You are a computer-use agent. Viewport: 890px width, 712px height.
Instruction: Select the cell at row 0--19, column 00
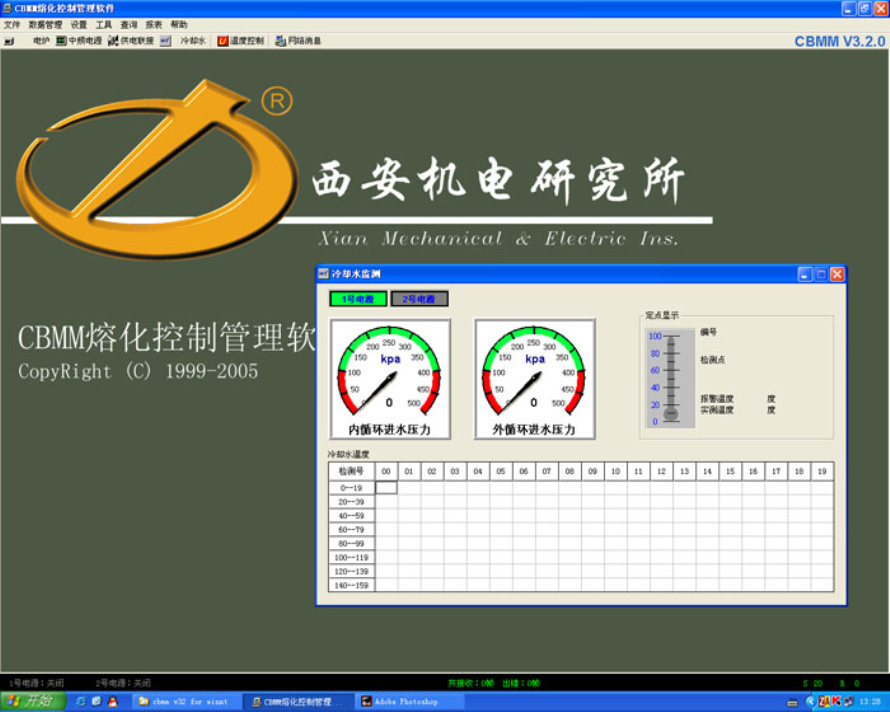click(386, 488)
